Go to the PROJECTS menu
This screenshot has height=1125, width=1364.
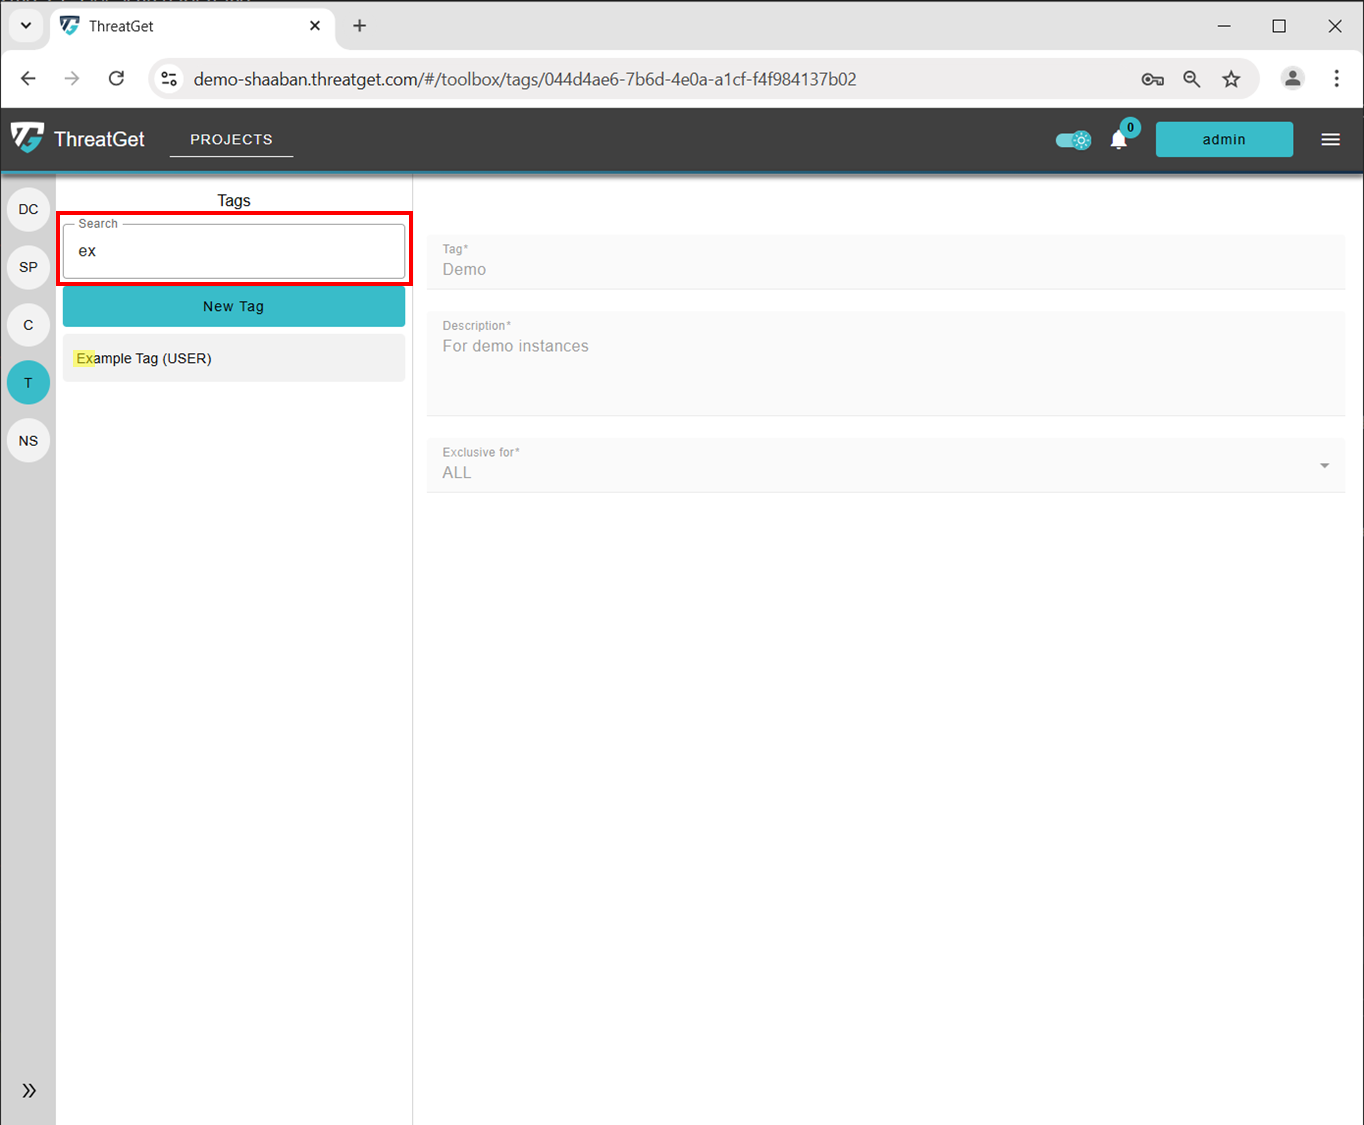coord(231,139)
